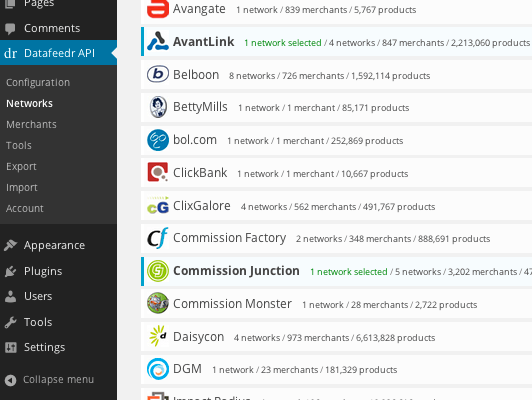
Task: Open Datafeedr Tools submenu item
Action: click(x=19, y=146)
